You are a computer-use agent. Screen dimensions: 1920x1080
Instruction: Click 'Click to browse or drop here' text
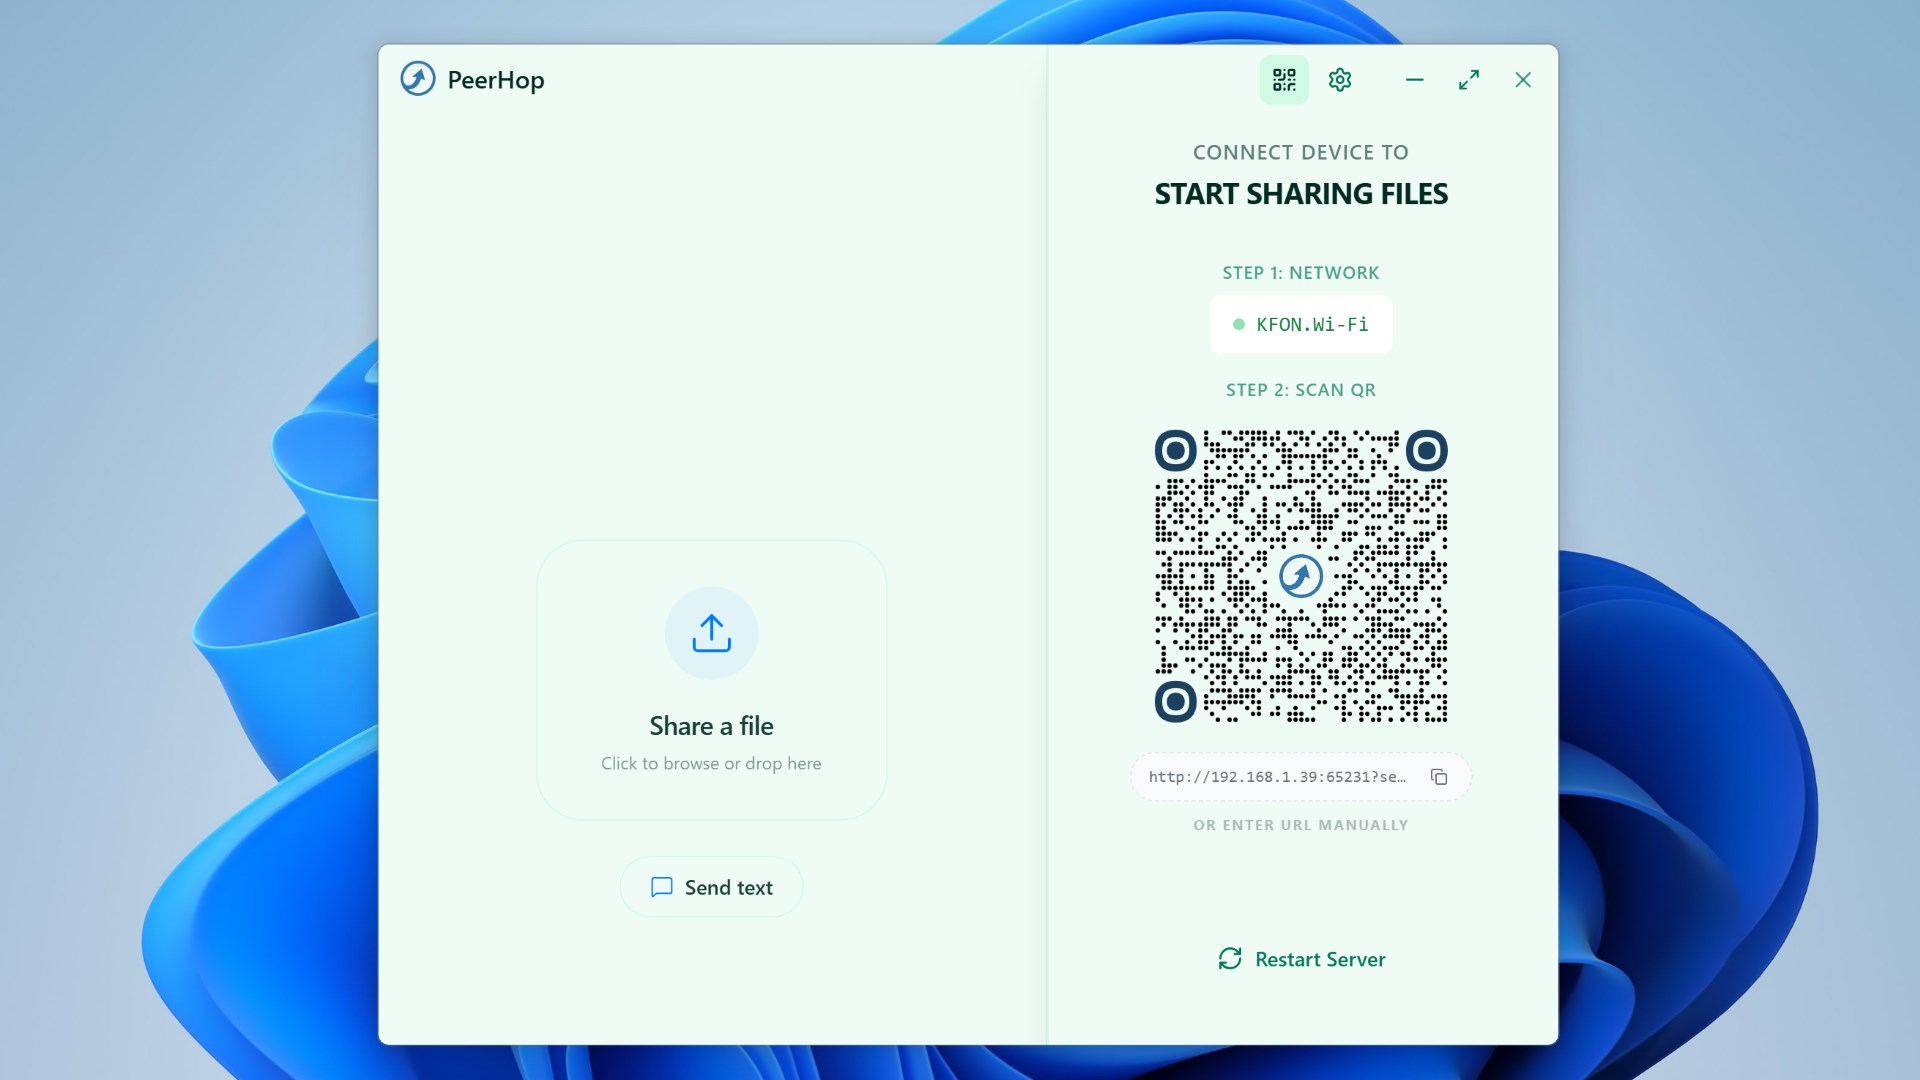coord(711,764)
